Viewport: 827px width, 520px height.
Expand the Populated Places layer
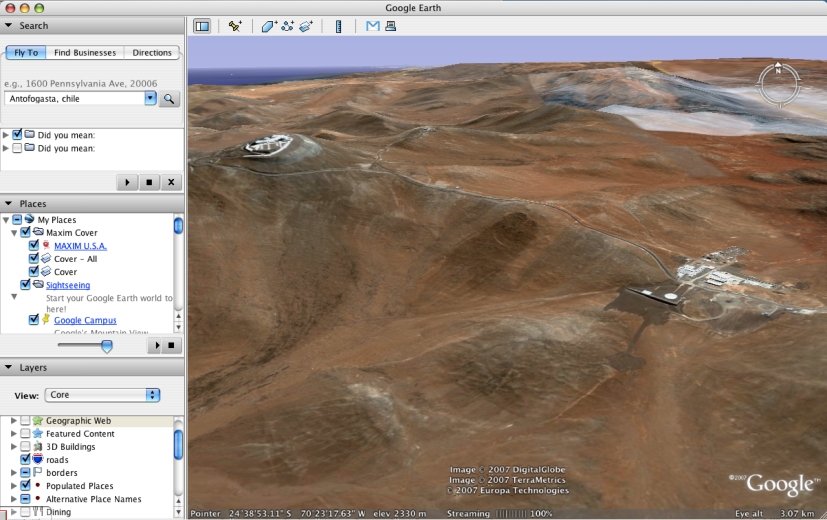[14, 486]
